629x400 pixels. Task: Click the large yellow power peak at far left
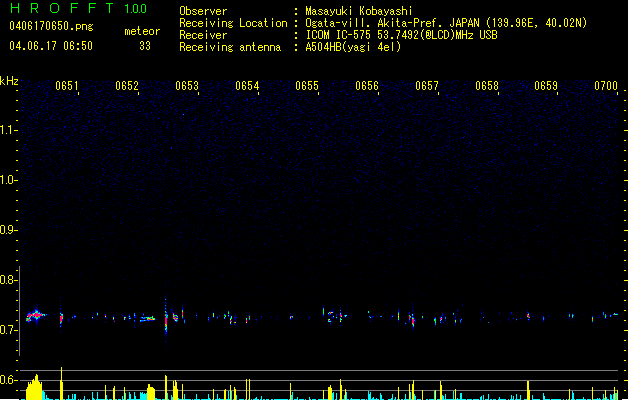(34, 387)
